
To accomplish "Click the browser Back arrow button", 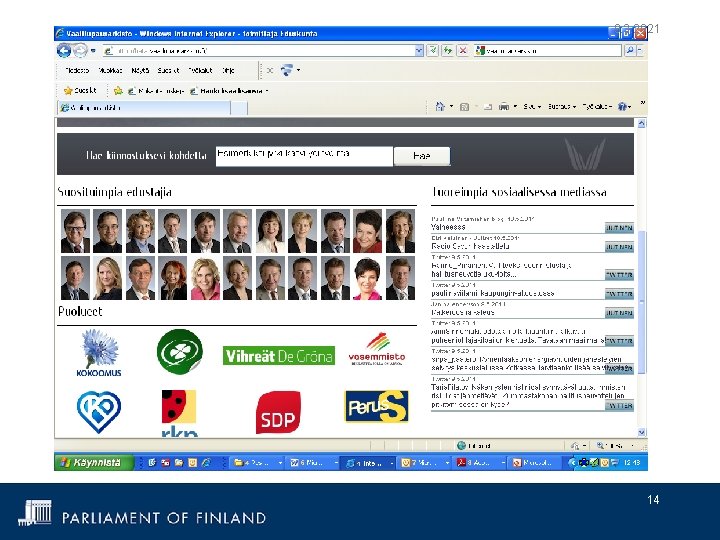I will coord(64,51).
